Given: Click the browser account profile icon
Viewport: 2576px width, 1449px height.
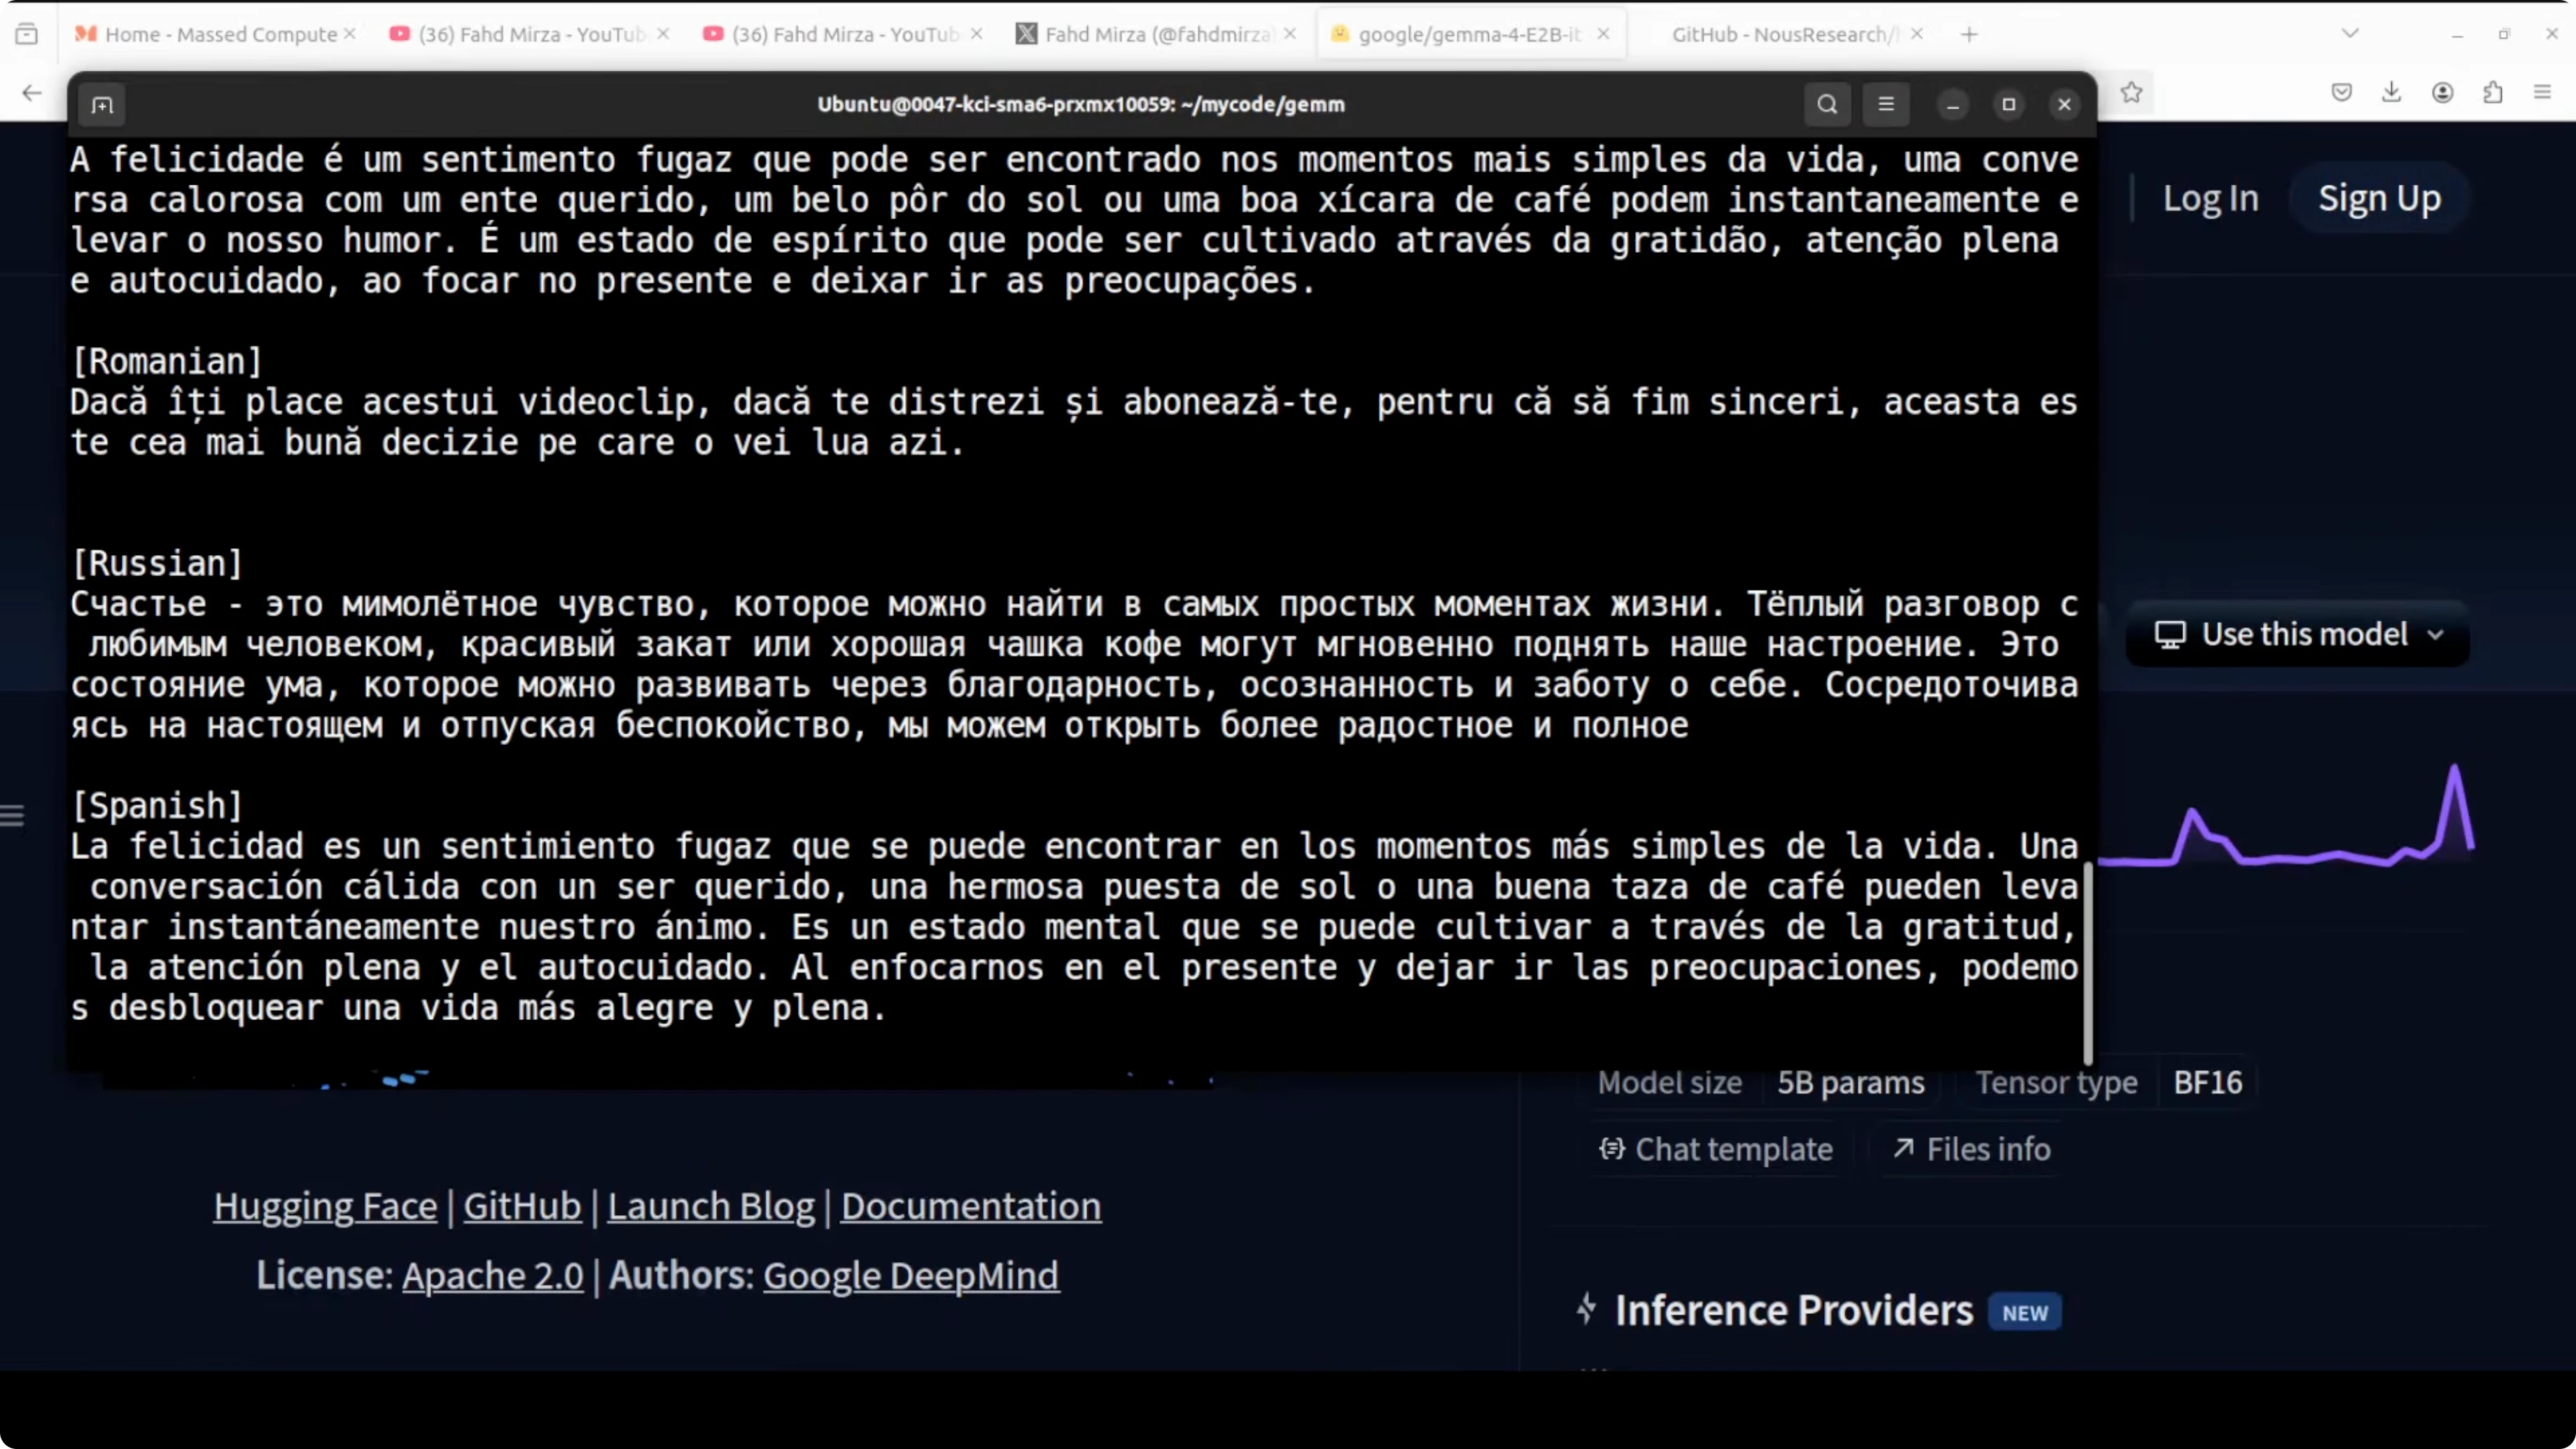Looking at the screenshot, I should click(2442, 93).
